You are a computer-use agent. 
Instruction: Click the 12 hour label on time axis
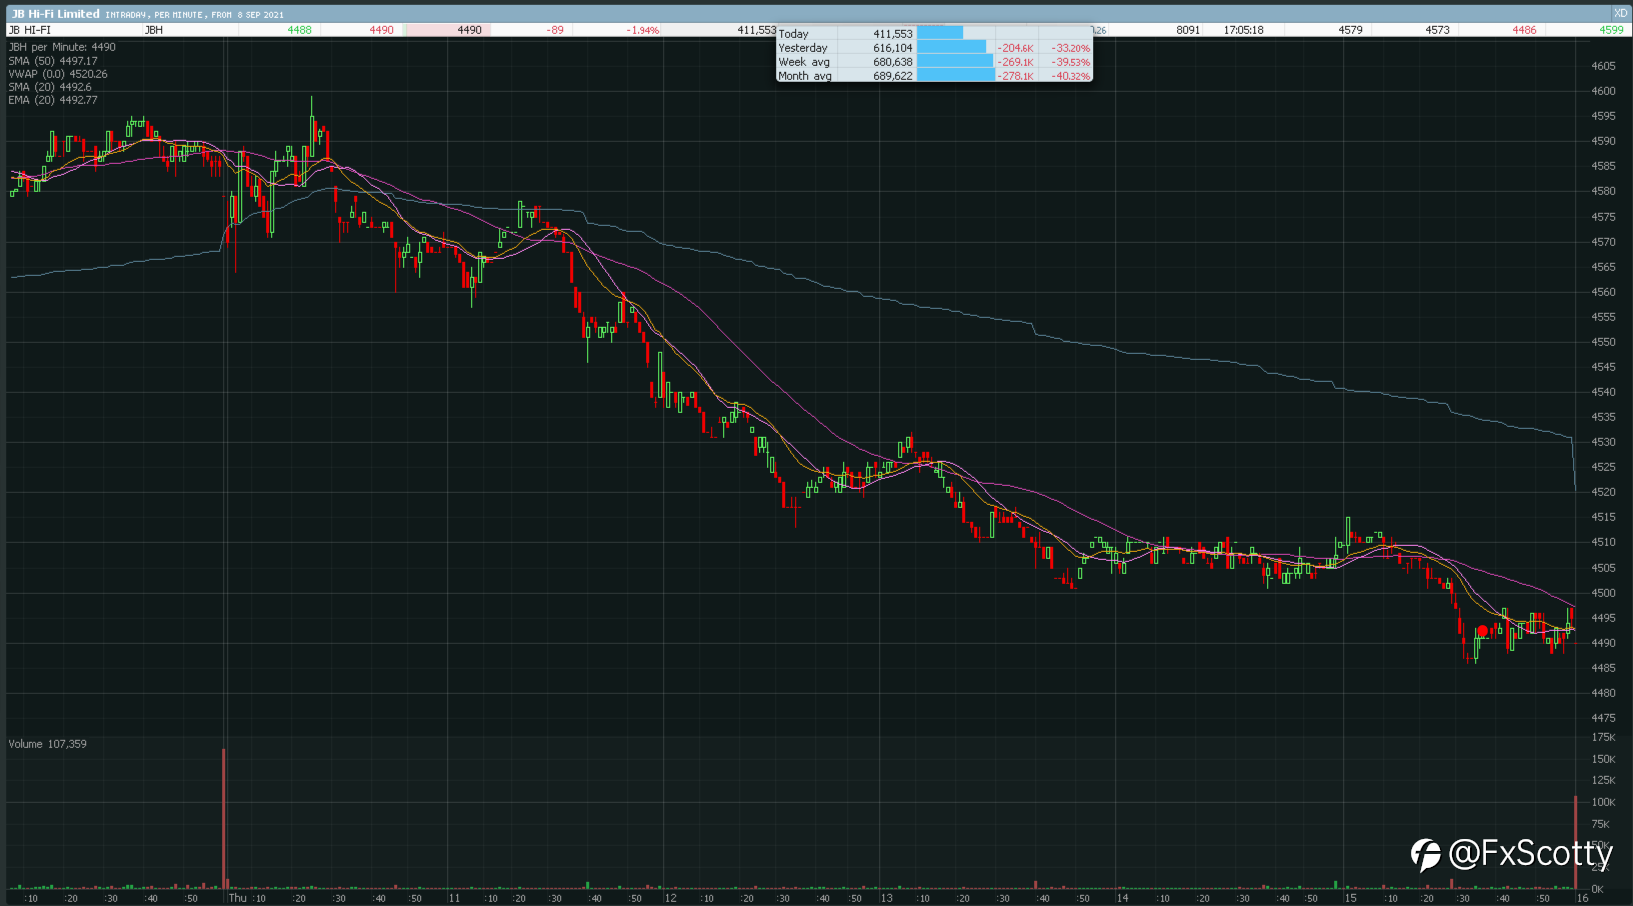point(671,898)
